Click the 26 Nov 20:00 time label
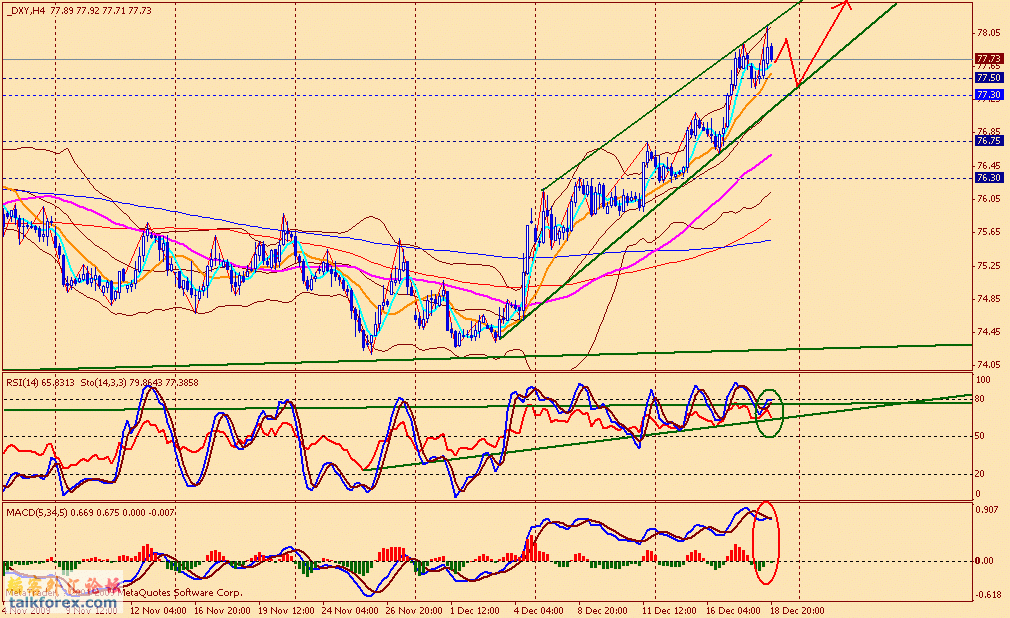Viewport: 1010px width, 618px height. coord(414,610)
